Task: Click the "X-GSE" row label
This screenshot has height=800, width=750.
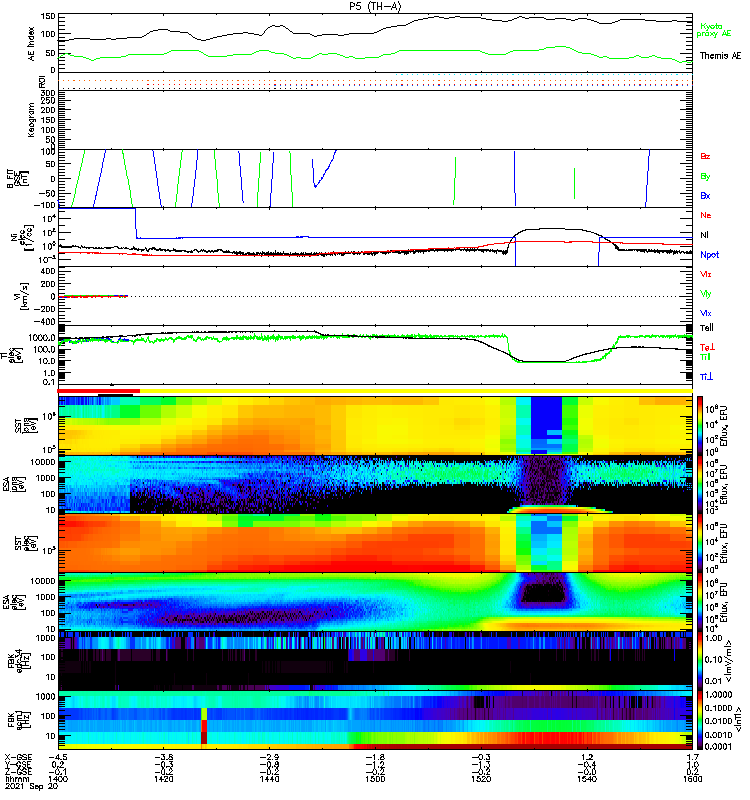Action: [18, 758]
